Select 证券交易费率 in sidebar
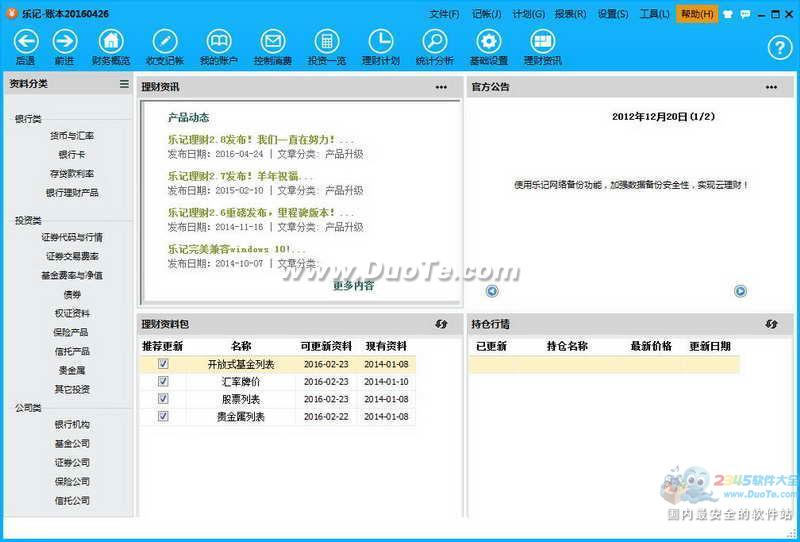 pos(72,256)
